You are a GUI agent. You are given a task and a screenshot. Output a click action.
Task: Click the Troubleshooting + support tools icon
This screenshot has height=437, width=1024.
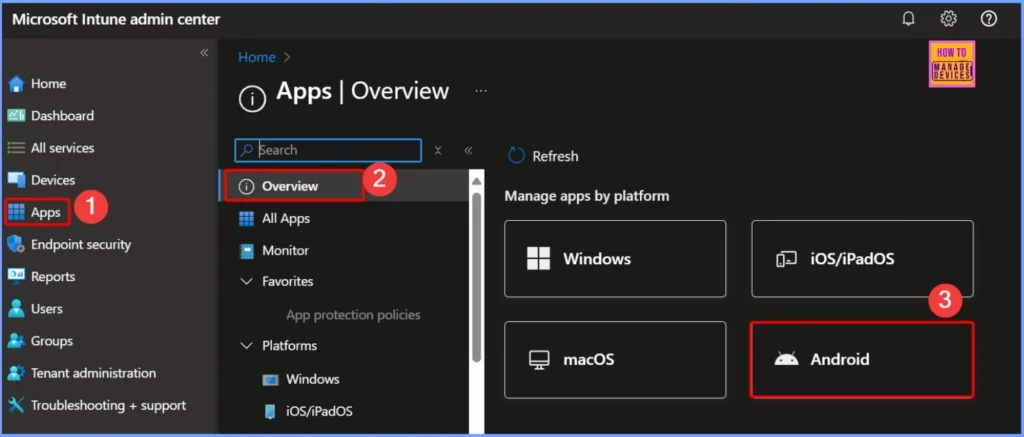16,405
